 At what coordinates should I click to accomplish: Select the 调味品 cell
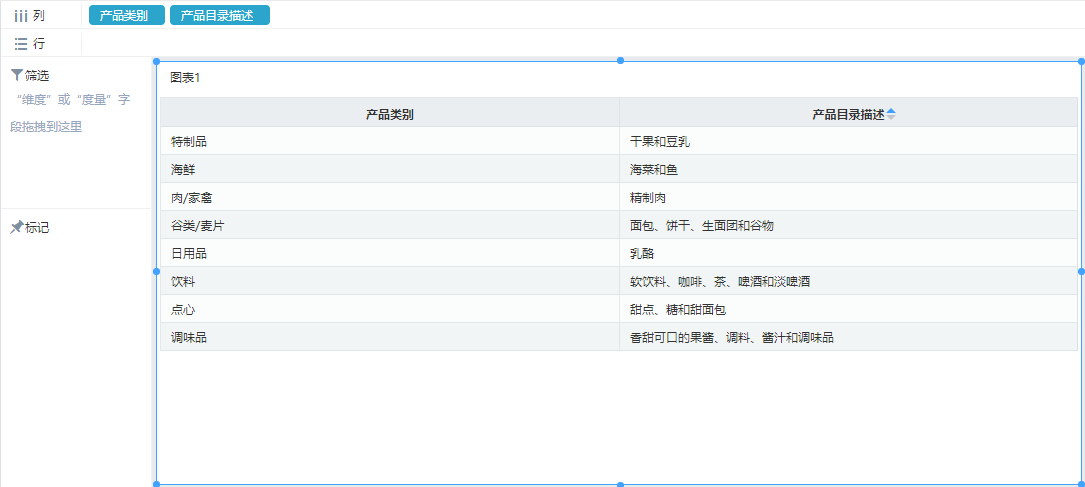click(x=390, y=338)
